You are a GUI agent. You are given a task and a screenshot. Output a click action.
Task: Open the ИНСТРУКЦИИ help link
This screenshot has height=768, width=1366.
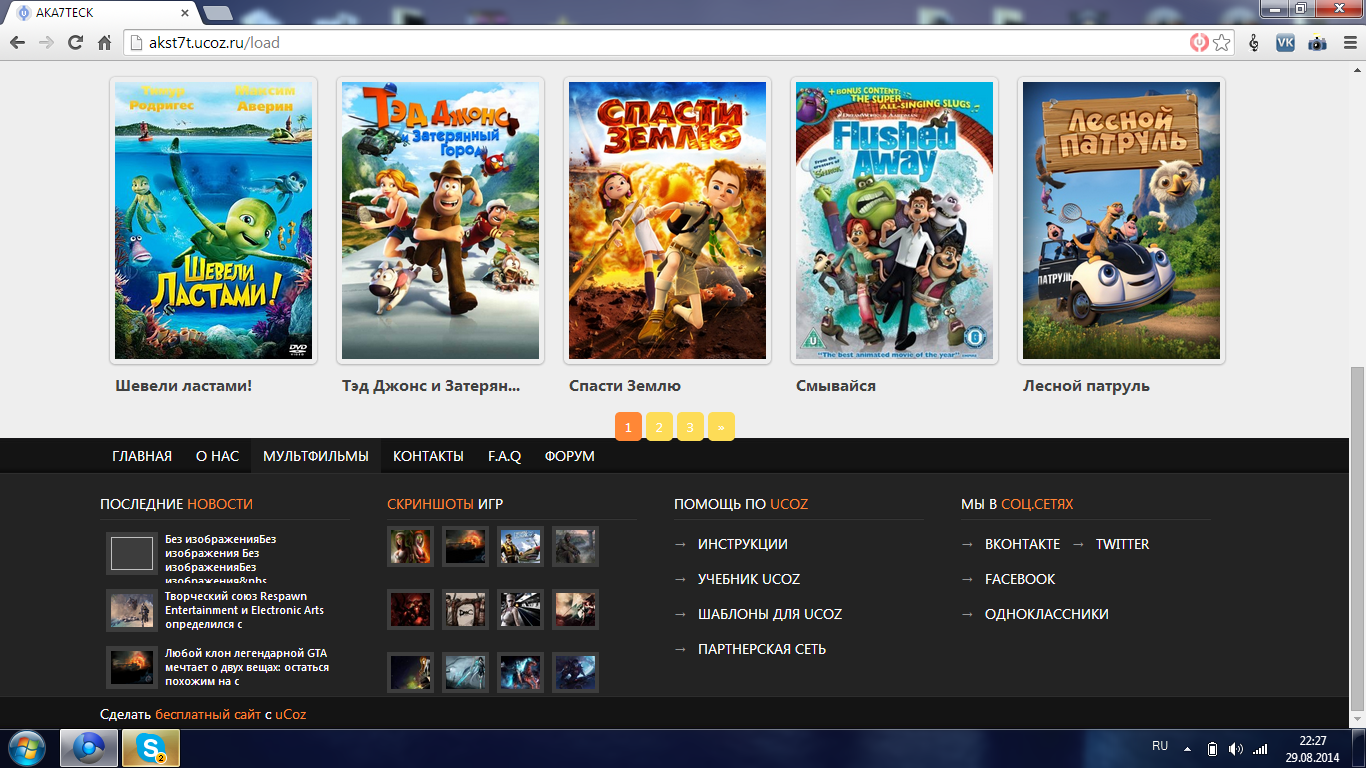click(743, 544)
